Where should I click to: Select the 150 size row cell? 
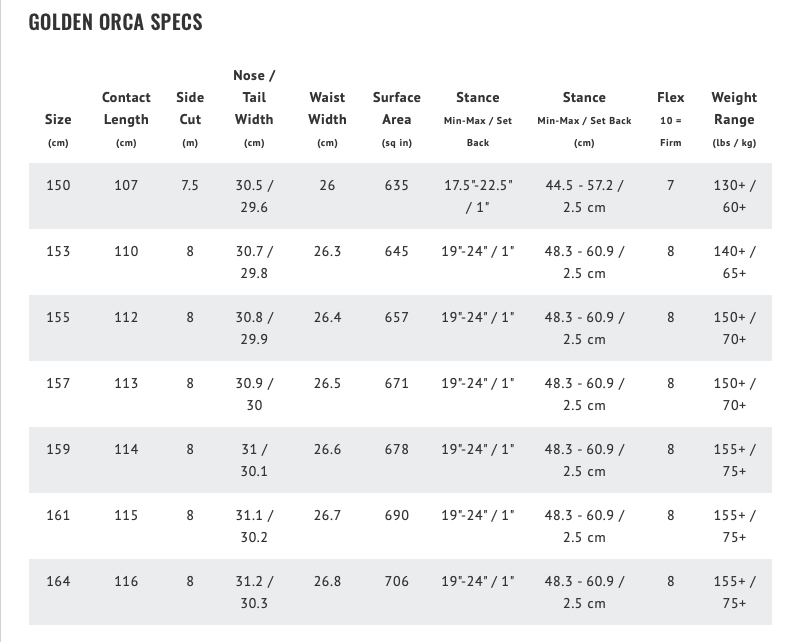[x=58, y=185]
